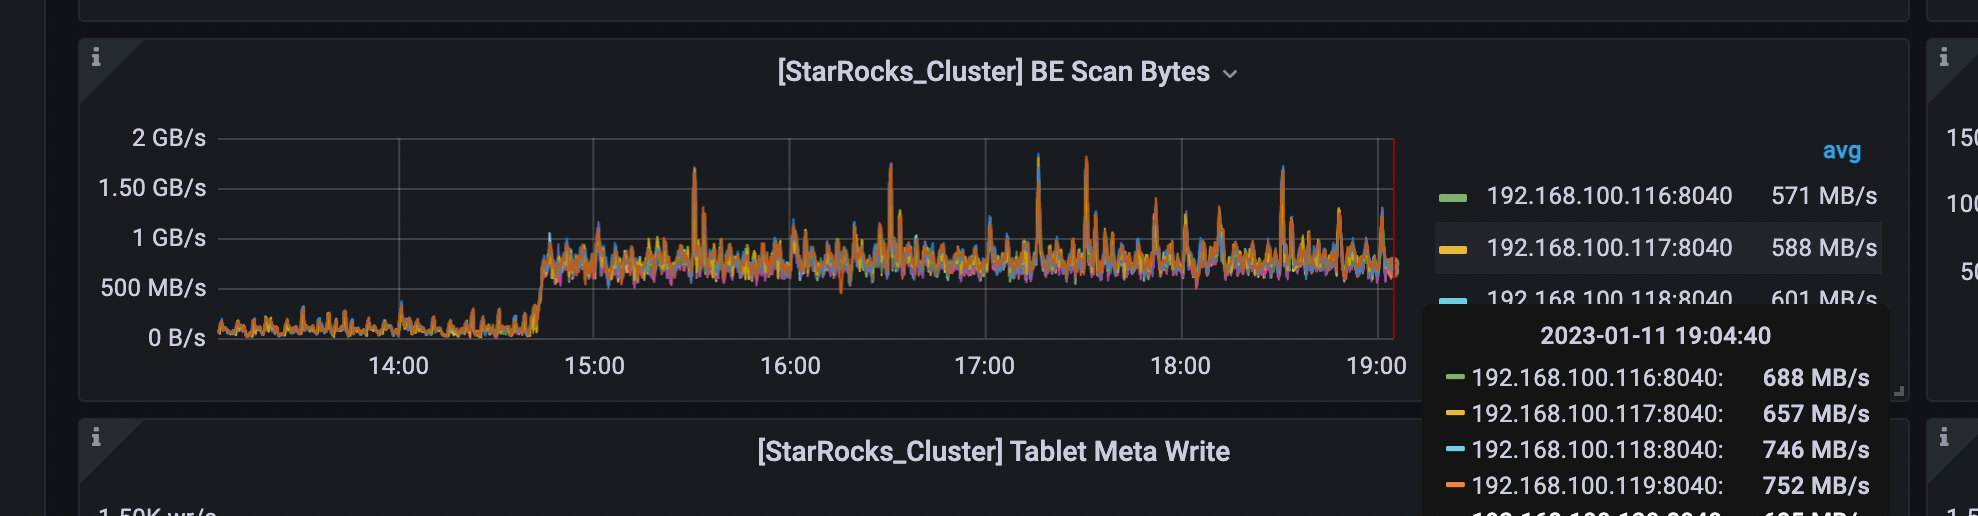Click the 2 GB/s y-axis label
This screenshot has width=1978, height=516.
pyautogui.click(x=168, y=138)
